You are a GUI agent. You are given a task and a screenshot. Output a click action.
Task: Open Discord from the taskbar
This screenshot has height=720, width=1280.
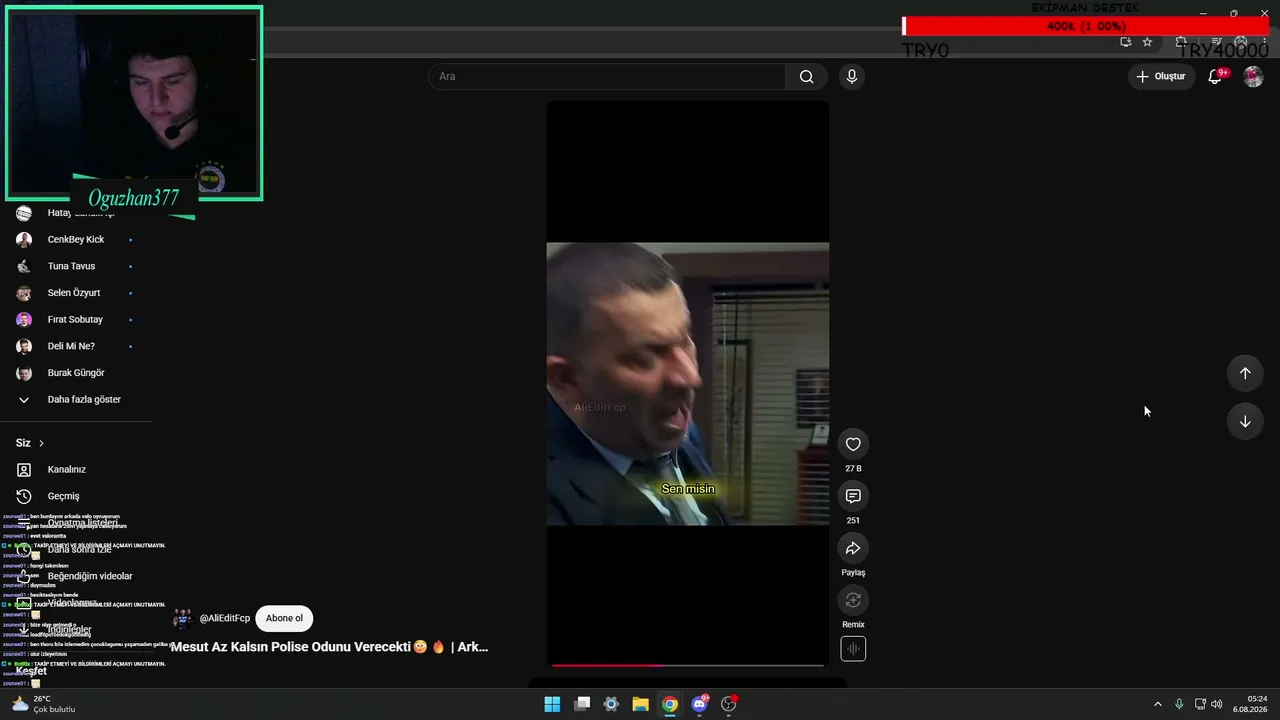(x=699, y=704)
